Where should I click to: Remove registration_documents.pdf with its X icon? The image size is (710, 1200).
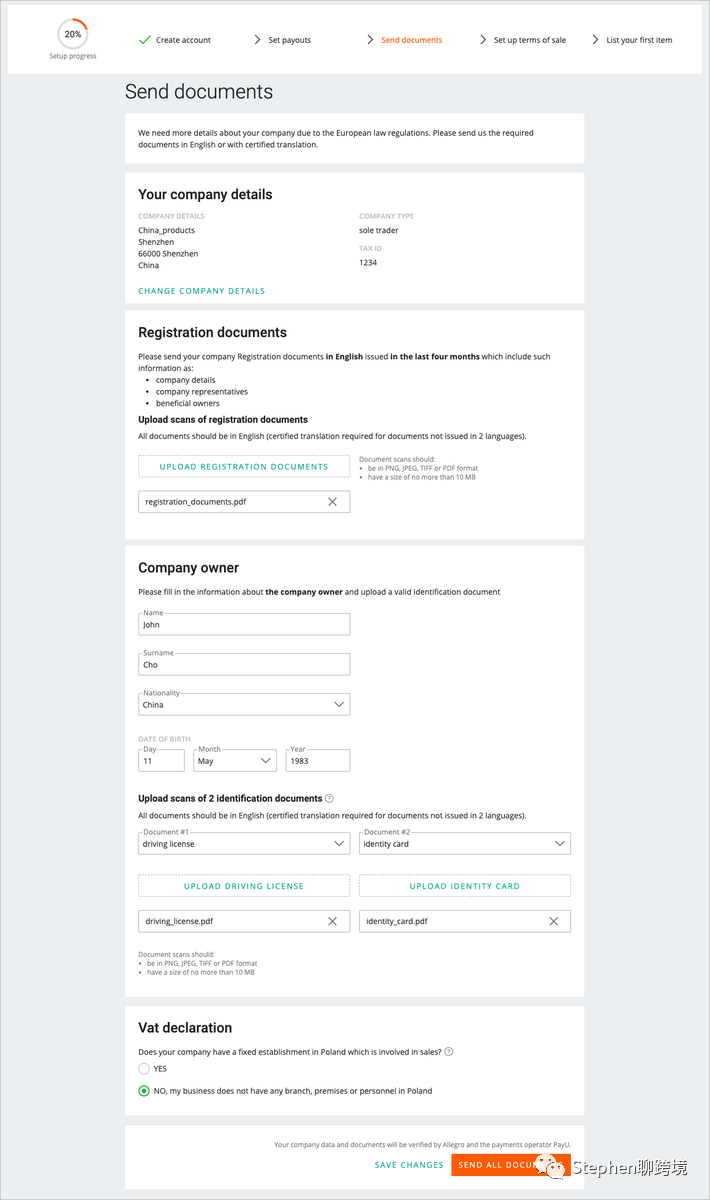pyautogui.click(x=332, y=502)
